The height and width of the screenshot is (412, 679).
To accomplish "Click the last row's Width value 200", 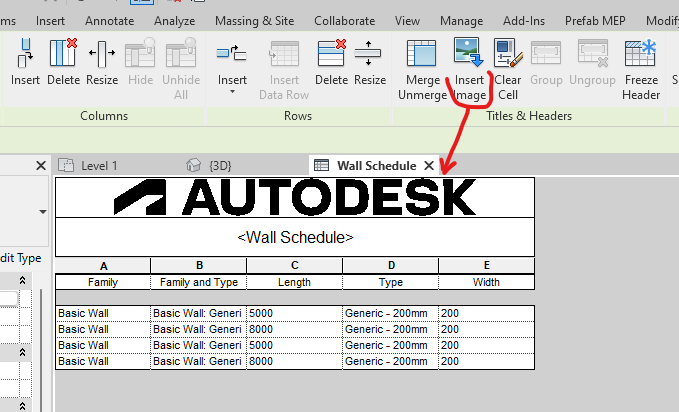I will [x=486, y=361].
